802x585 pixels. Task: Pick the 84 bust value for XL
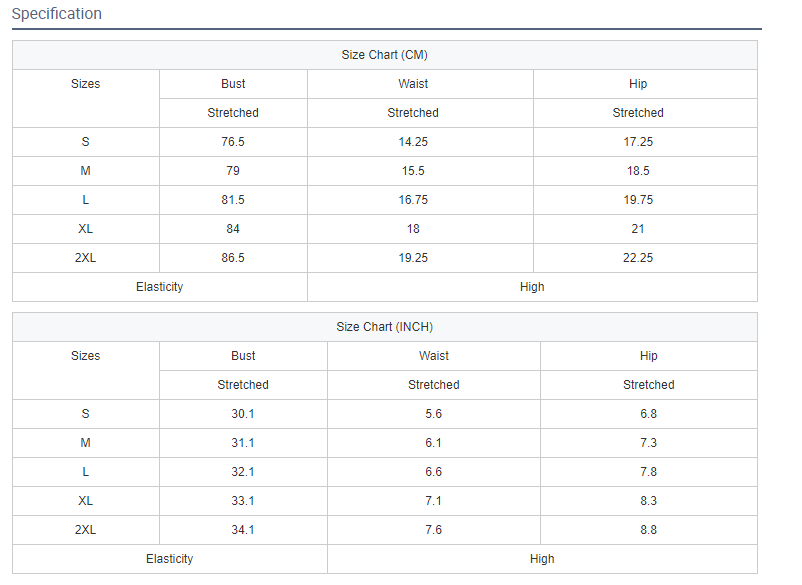coord(233,229)
